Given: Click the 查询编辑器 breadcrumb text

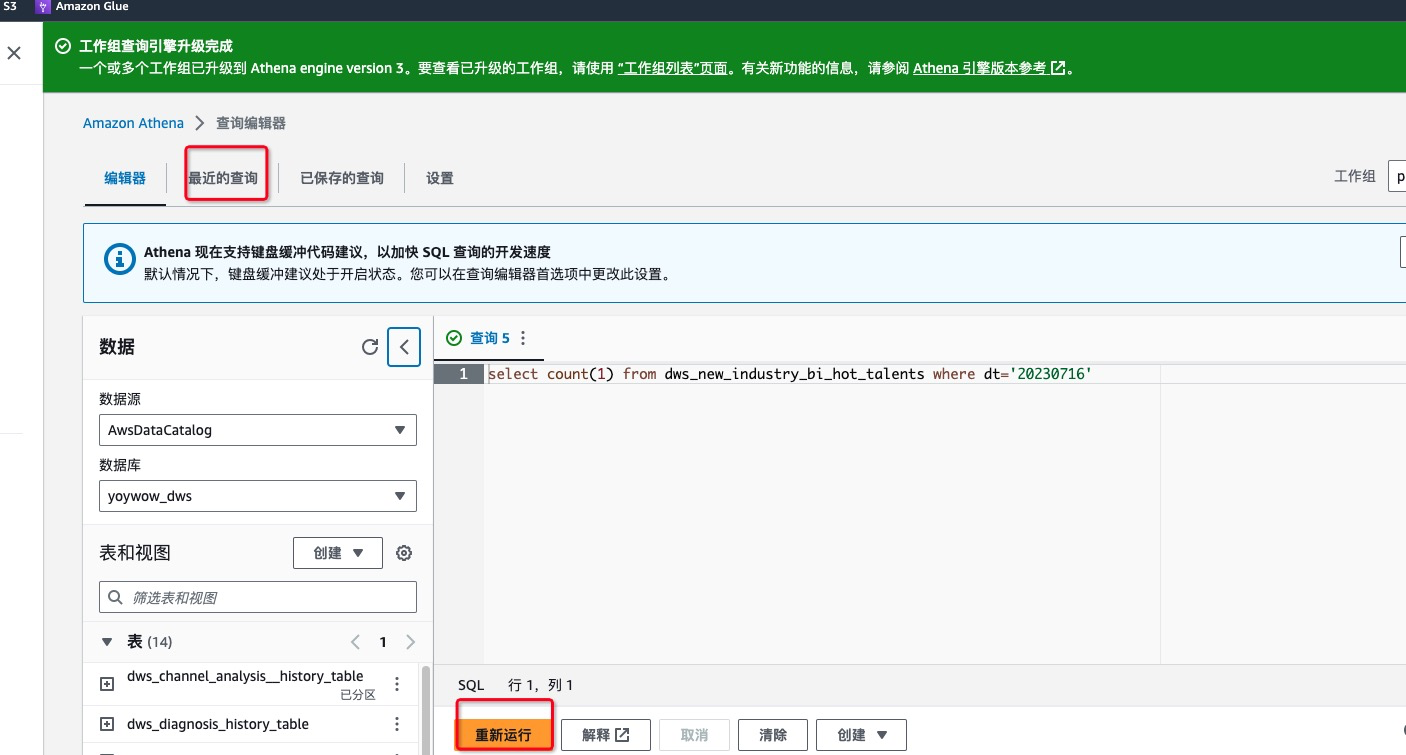Looking at the screenshot, I should coord(251,123).
